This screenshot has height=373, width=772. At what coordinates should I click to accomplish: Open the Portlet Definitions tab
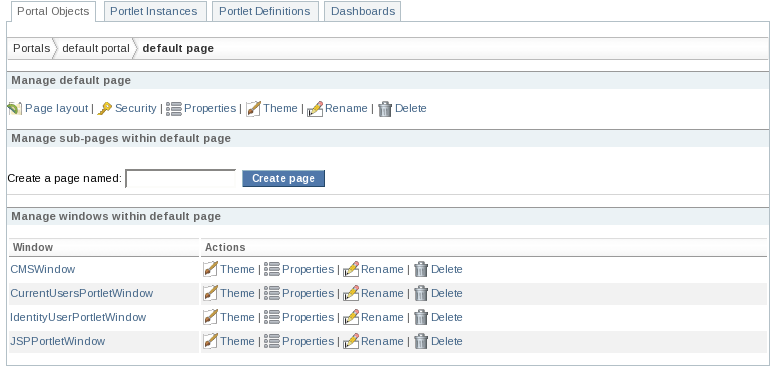265,11
